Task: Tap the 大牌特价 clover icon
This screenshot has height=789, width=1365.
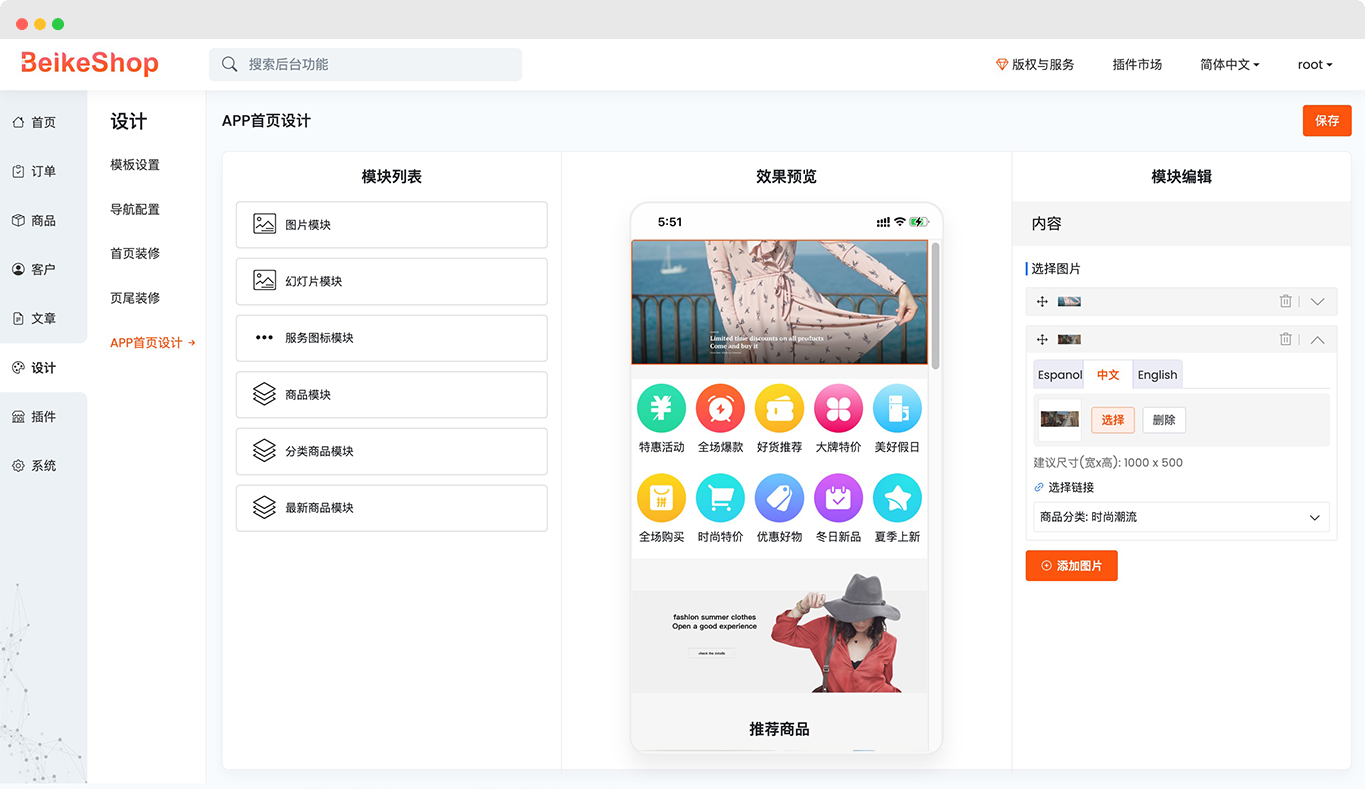Action: click(838, 408)
